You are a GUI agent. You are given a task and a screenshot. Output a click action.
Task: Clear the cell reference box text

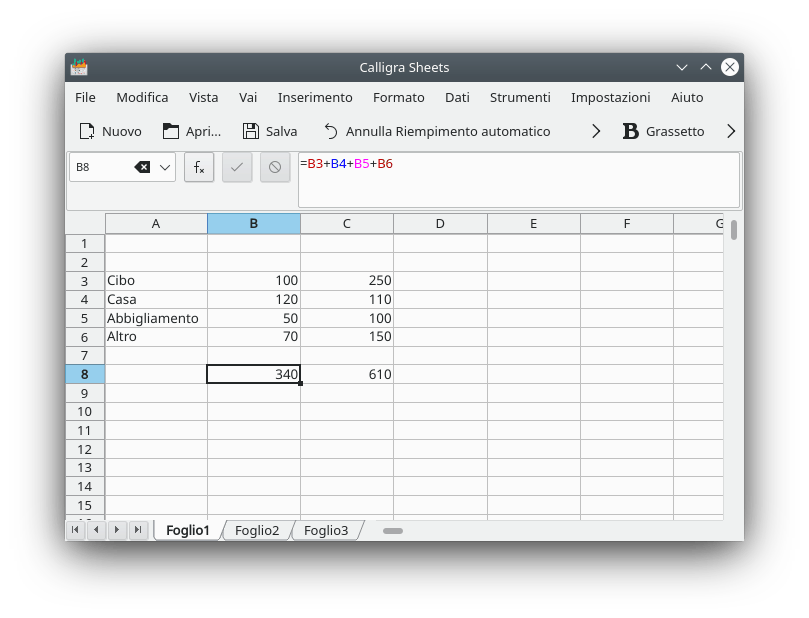point(142,167)
